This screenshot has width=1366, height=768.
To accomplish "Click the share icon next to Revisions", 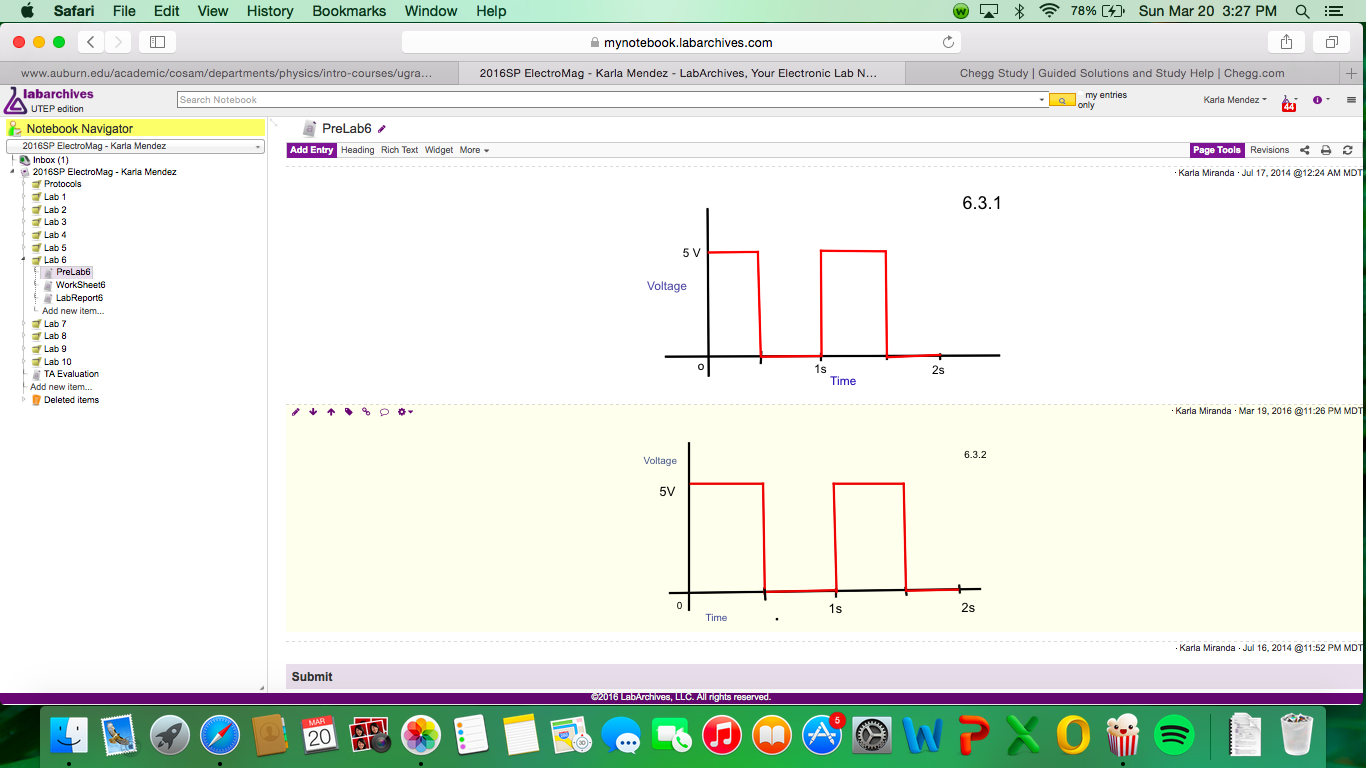I will pos(1304,150).
